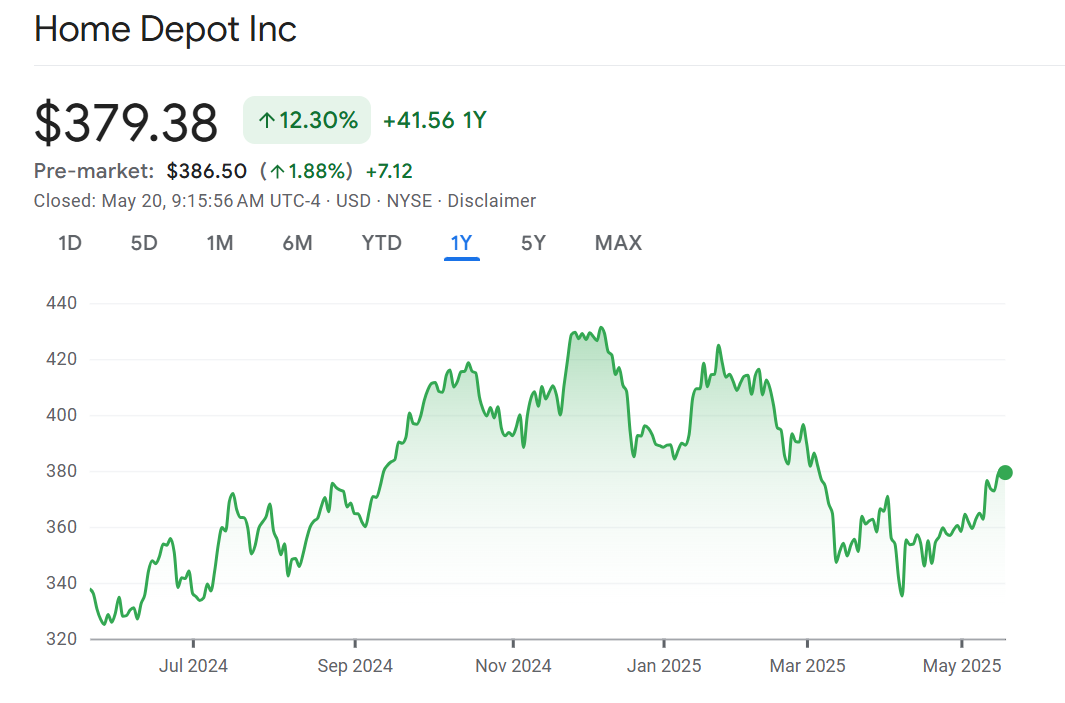Click the green endpoint dot on the chart
1065x703 pixels.
[1005, 473]
